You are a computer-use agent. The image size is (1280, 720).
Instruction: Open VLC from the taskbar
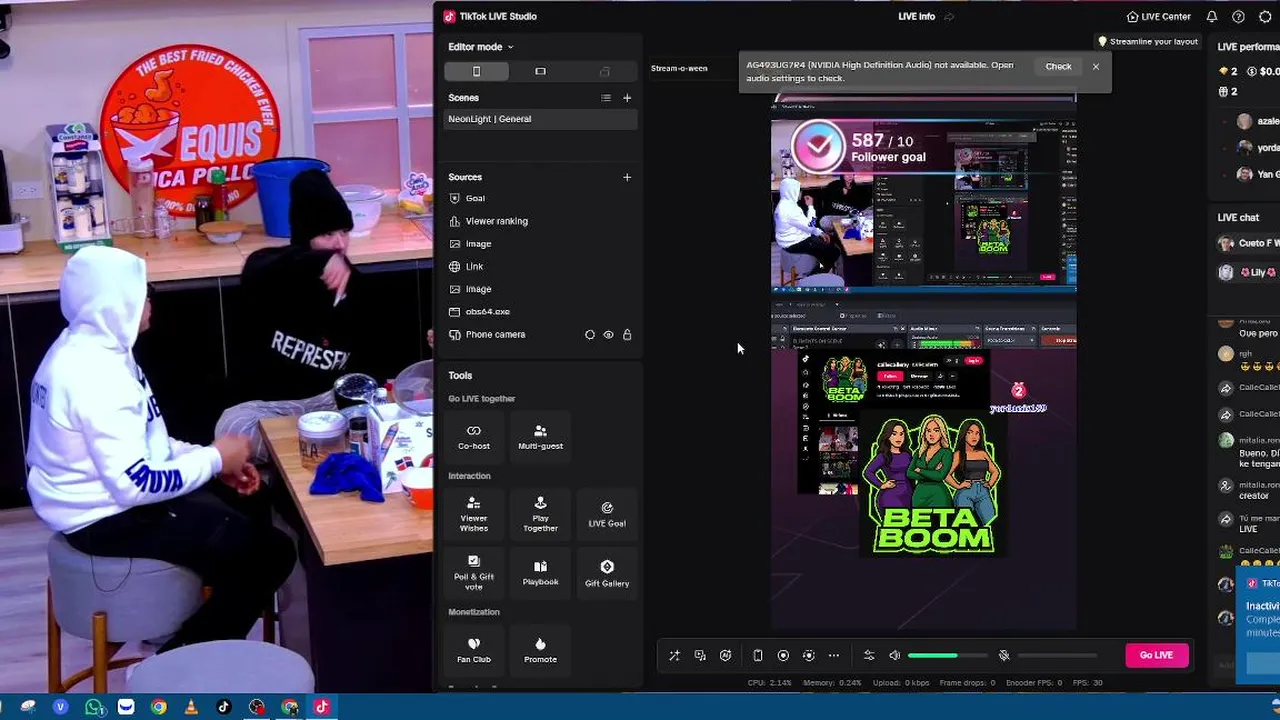pyautogui.click(x=191, y=707)
